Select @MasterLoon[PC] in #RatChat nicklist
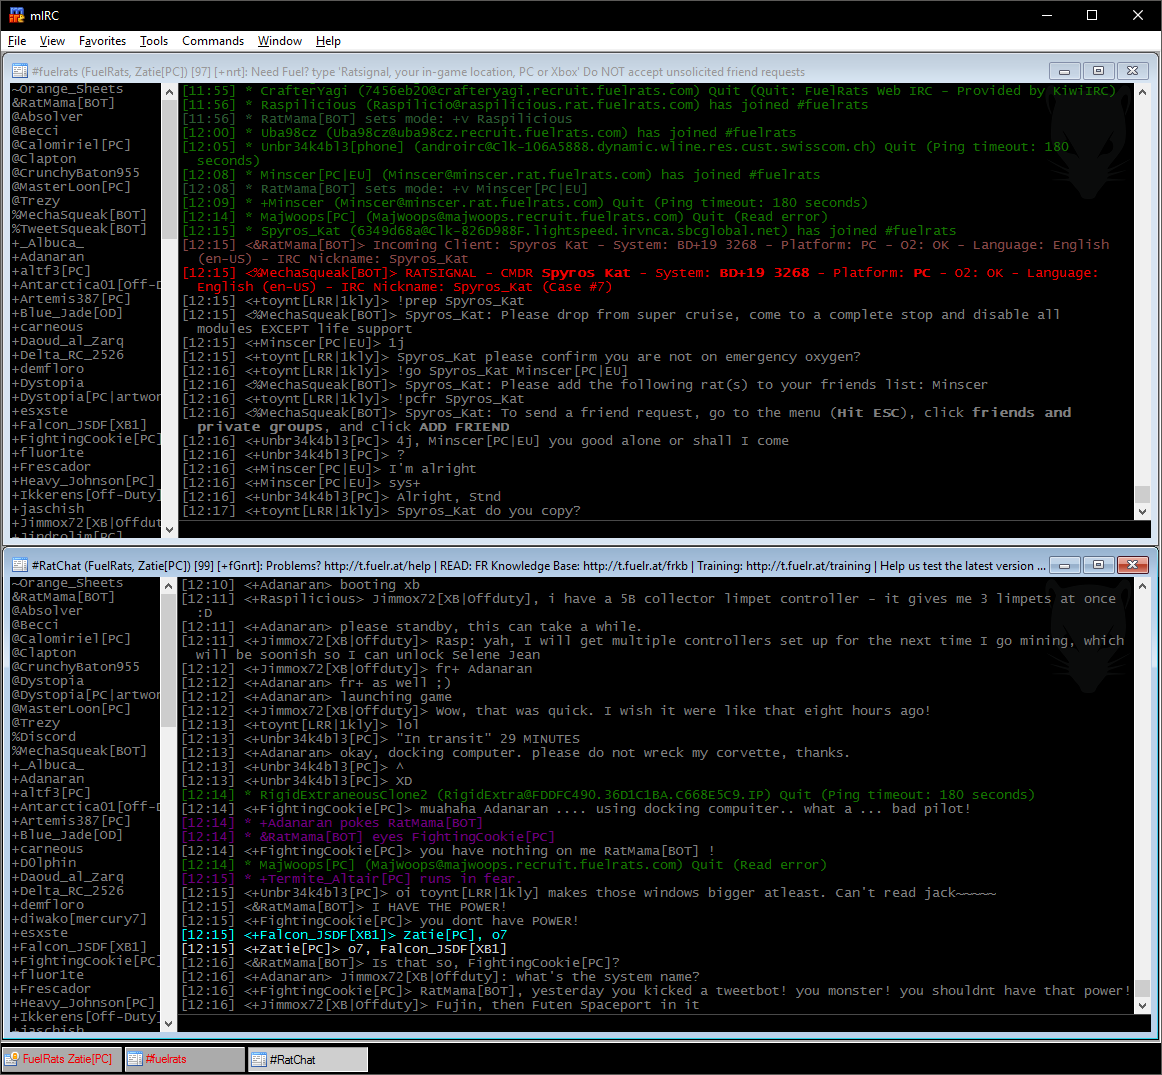The width and height of the screenshot is (1162, 1075). click(71, 708)
